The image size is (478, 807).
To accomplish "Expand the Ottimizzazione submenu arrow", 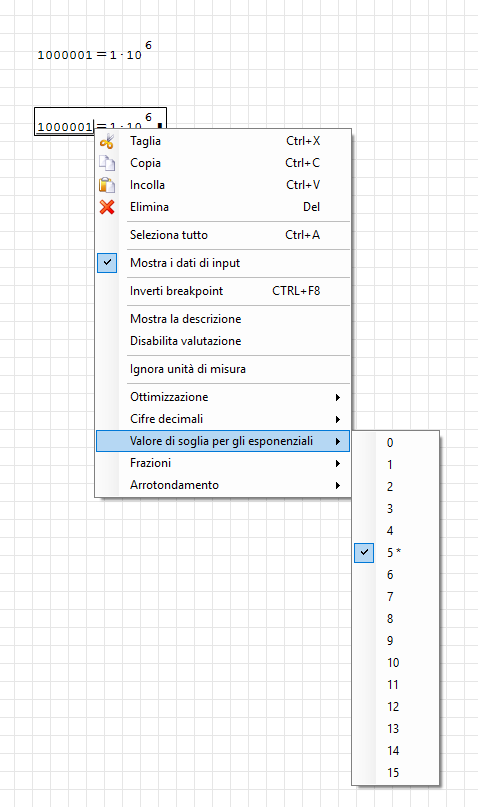I will point(338,397).
